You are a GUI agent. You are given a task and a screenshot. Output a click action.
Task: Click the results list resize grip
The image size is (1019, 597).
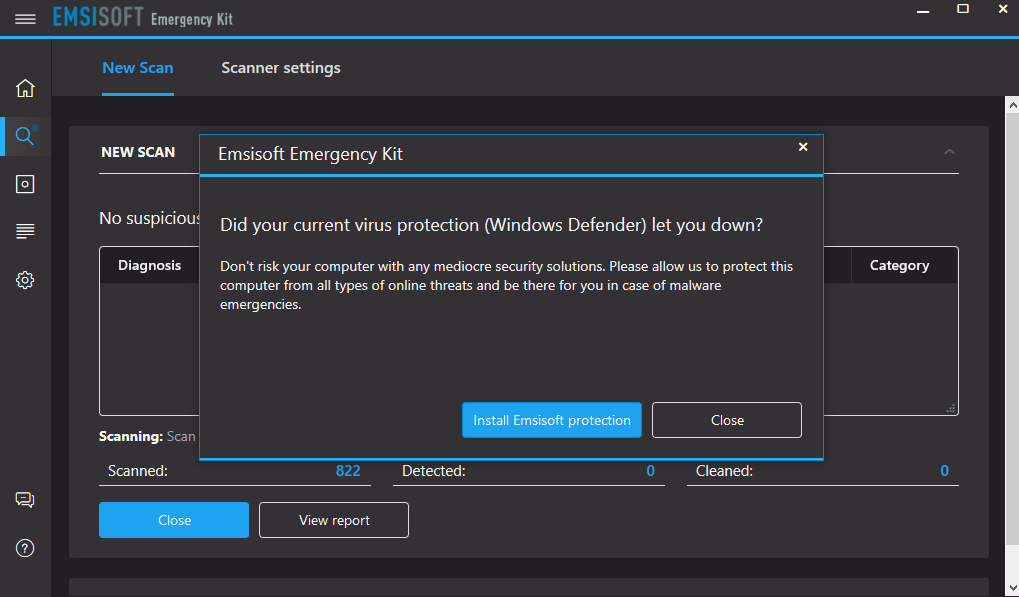tap(951, 408)
